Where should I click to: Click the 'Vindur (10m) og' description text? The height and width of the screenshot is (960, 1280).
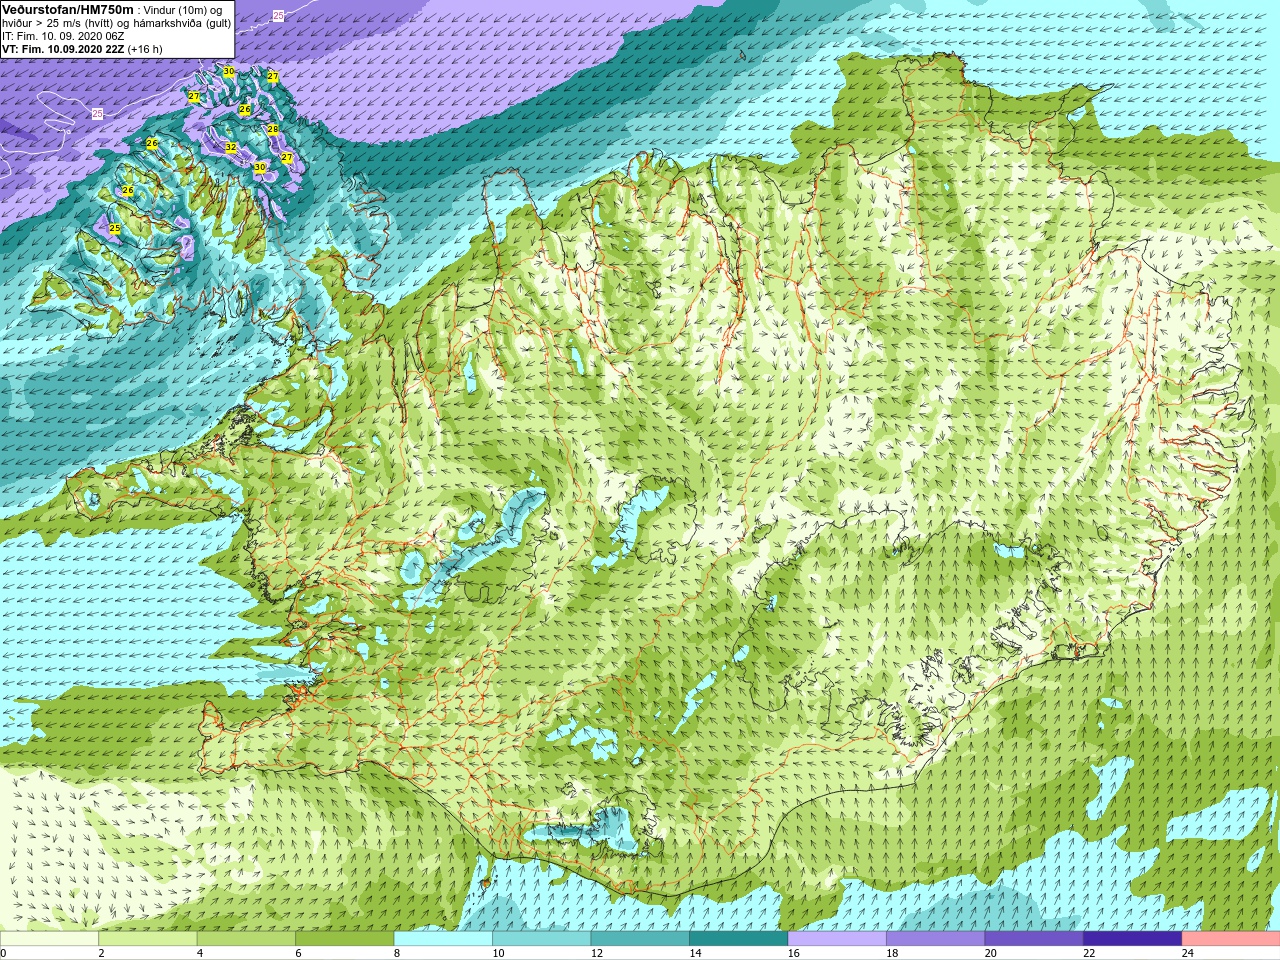coord(184,9)
